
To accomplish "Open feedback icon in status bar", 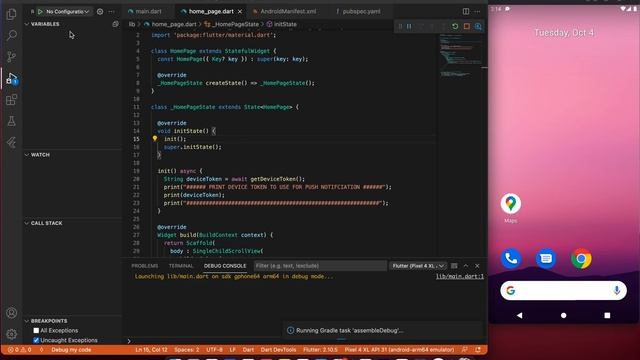I will (x=464, y=350).
